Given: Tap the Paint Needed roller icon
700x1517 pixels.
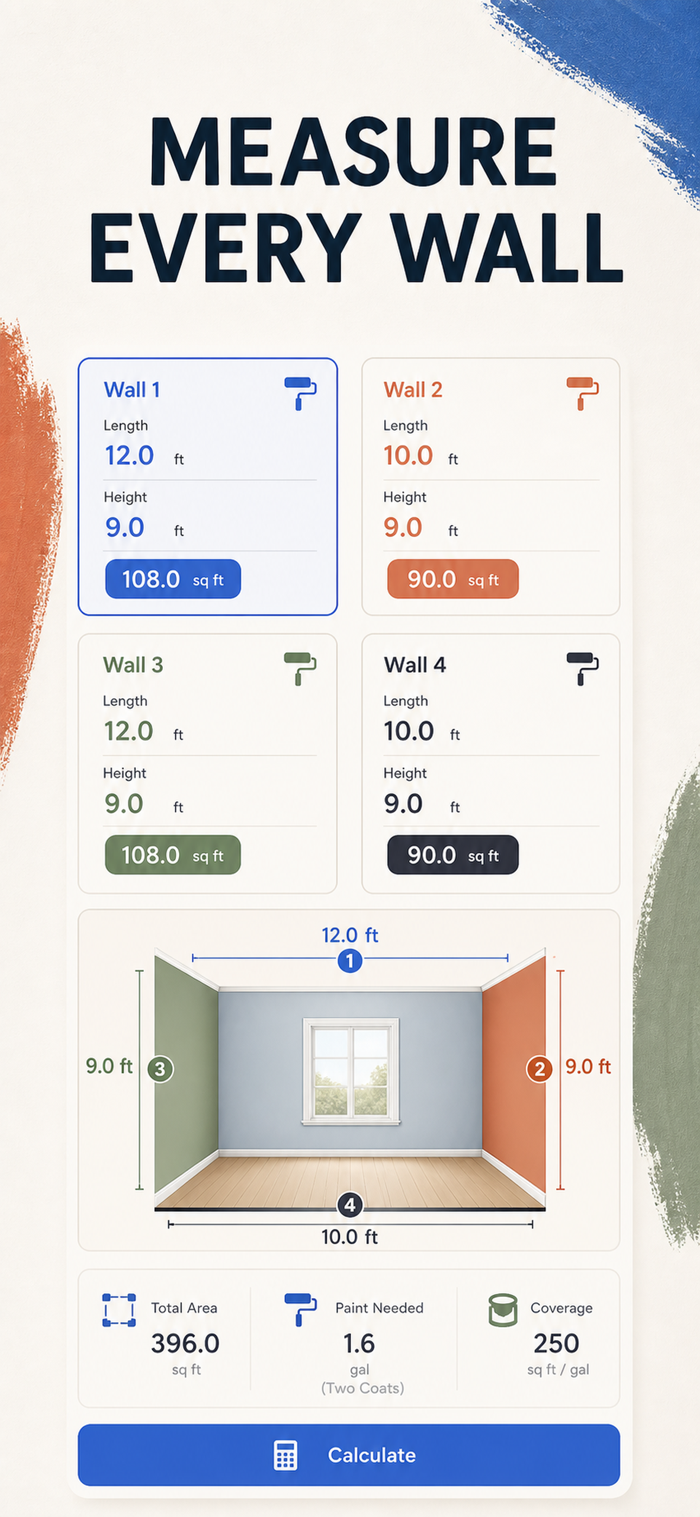Looking at the screenshot, I should coord(301,1310).
